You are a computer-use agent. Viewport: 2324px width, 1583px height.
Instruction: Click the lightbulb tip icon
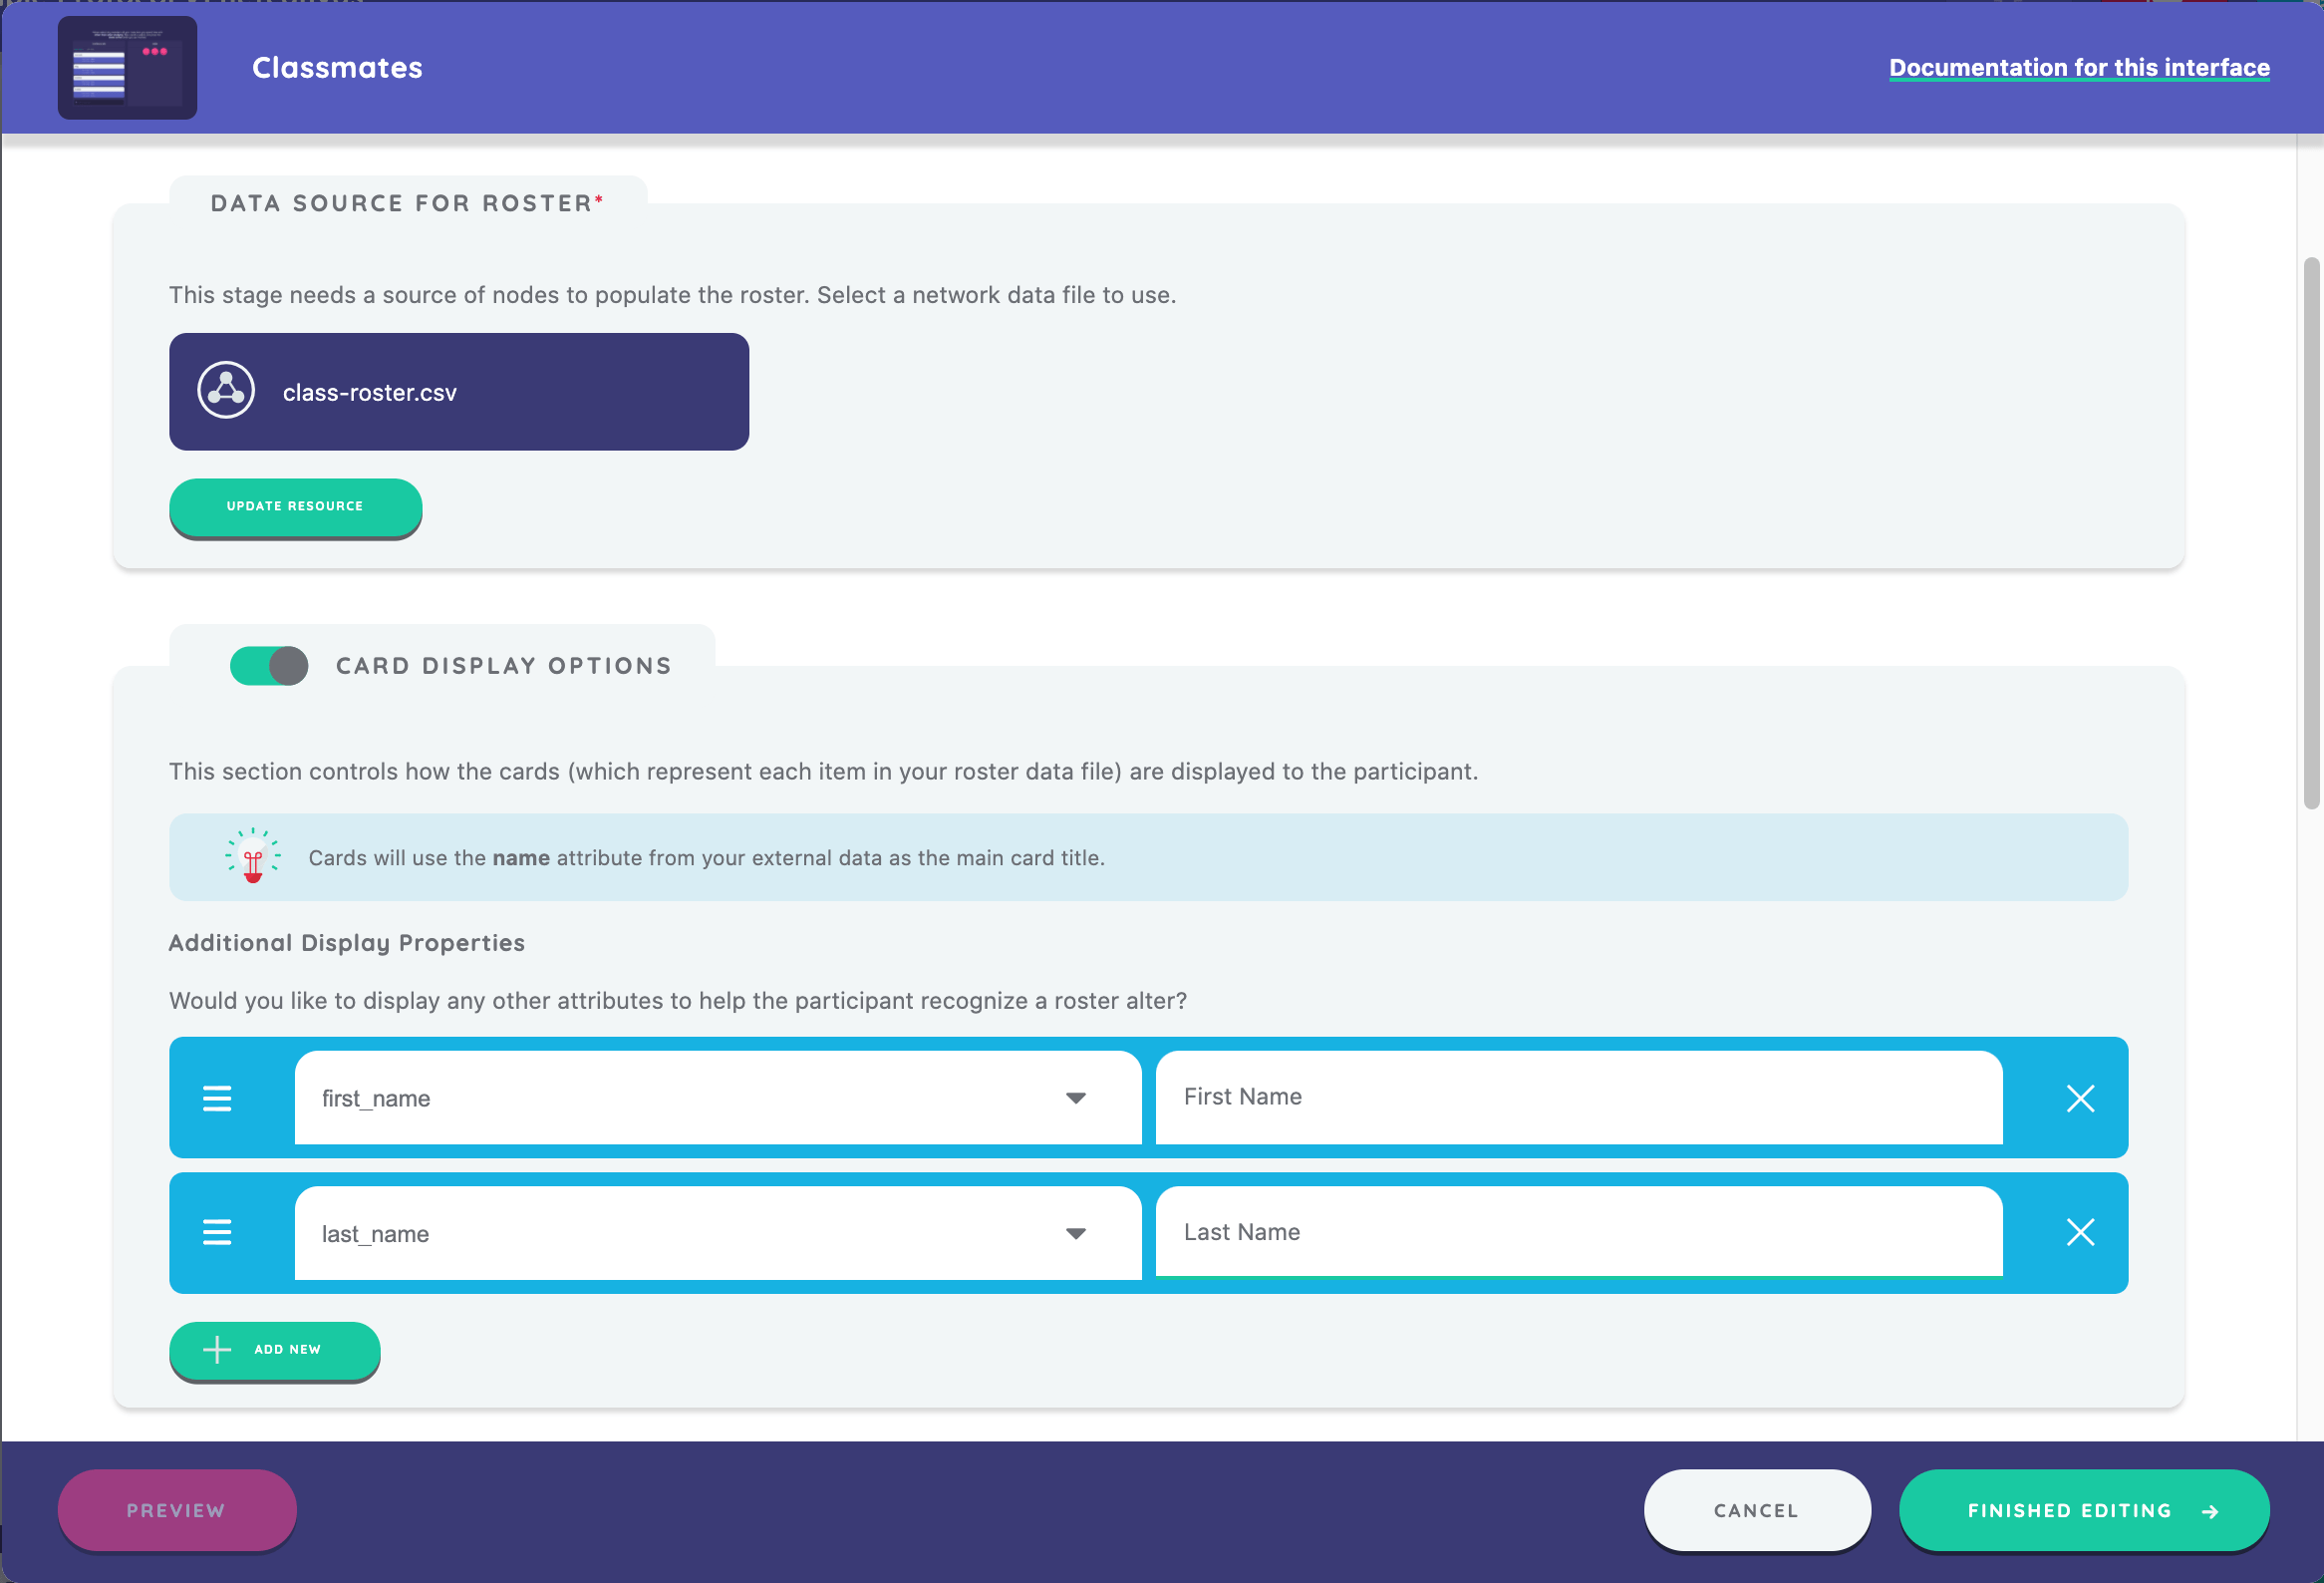click(x=252, y=857)
